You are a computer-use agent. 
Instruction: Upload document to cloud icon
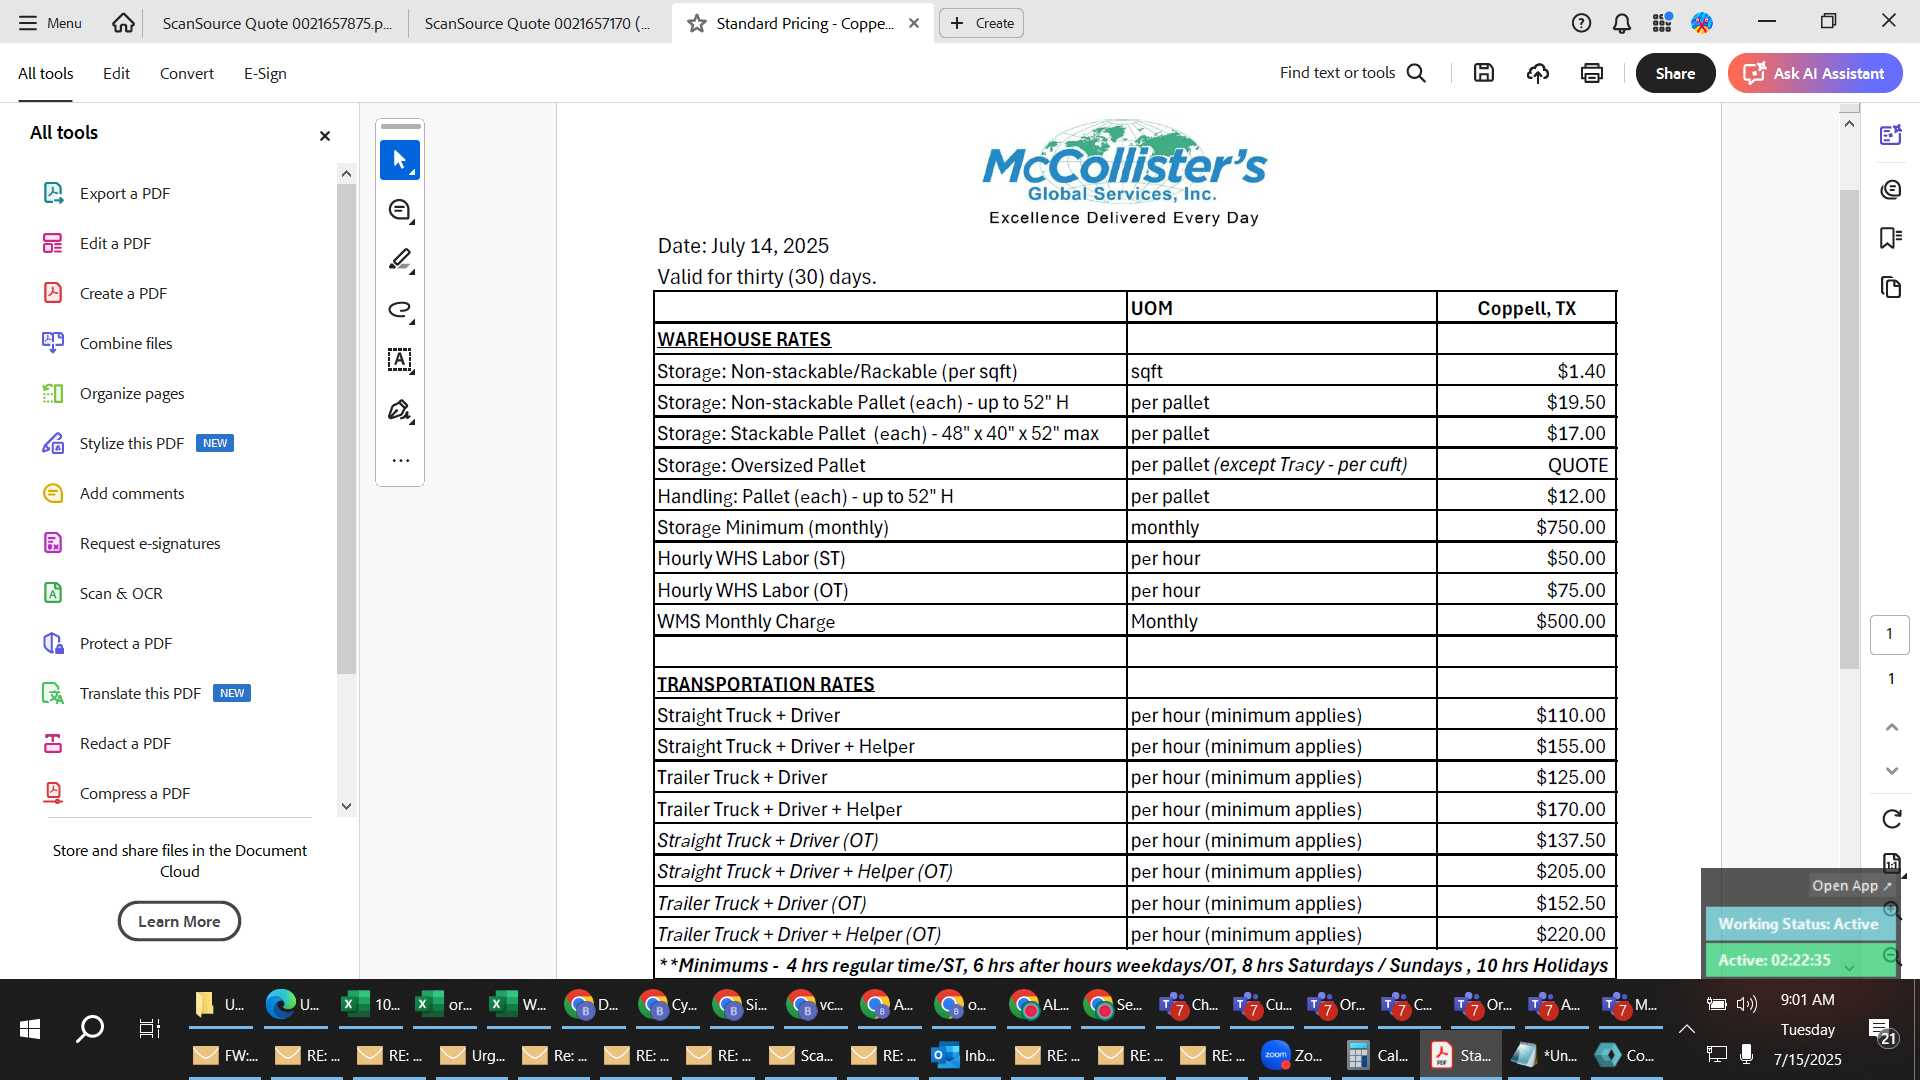pos(1538,73)
